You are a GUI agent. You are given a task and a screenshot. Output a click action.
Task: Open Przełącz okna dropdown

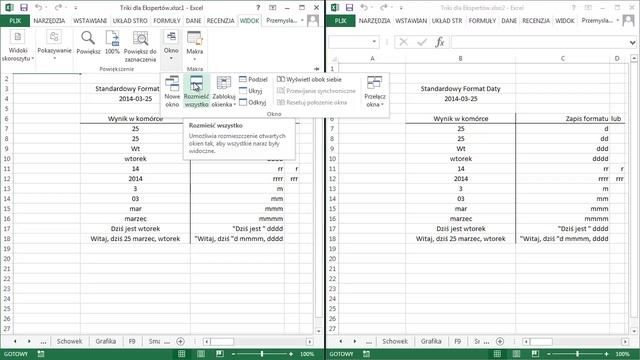tap(375, 91)
